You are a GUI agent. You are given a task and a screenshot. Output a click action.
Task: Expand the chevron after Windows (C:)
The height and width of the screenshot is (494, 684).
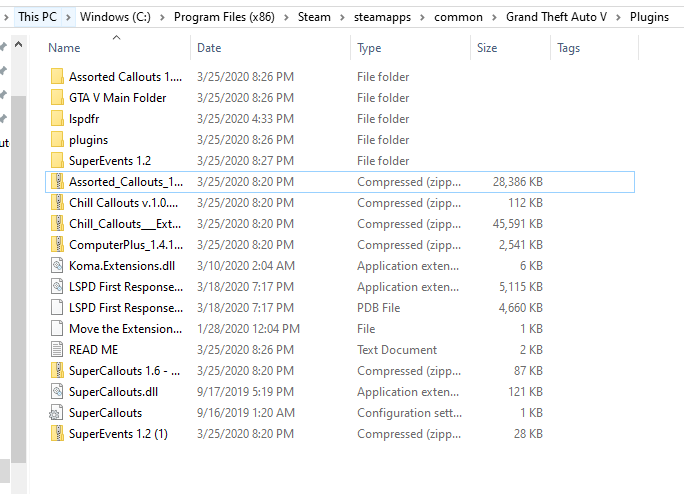tap(162, 17)
